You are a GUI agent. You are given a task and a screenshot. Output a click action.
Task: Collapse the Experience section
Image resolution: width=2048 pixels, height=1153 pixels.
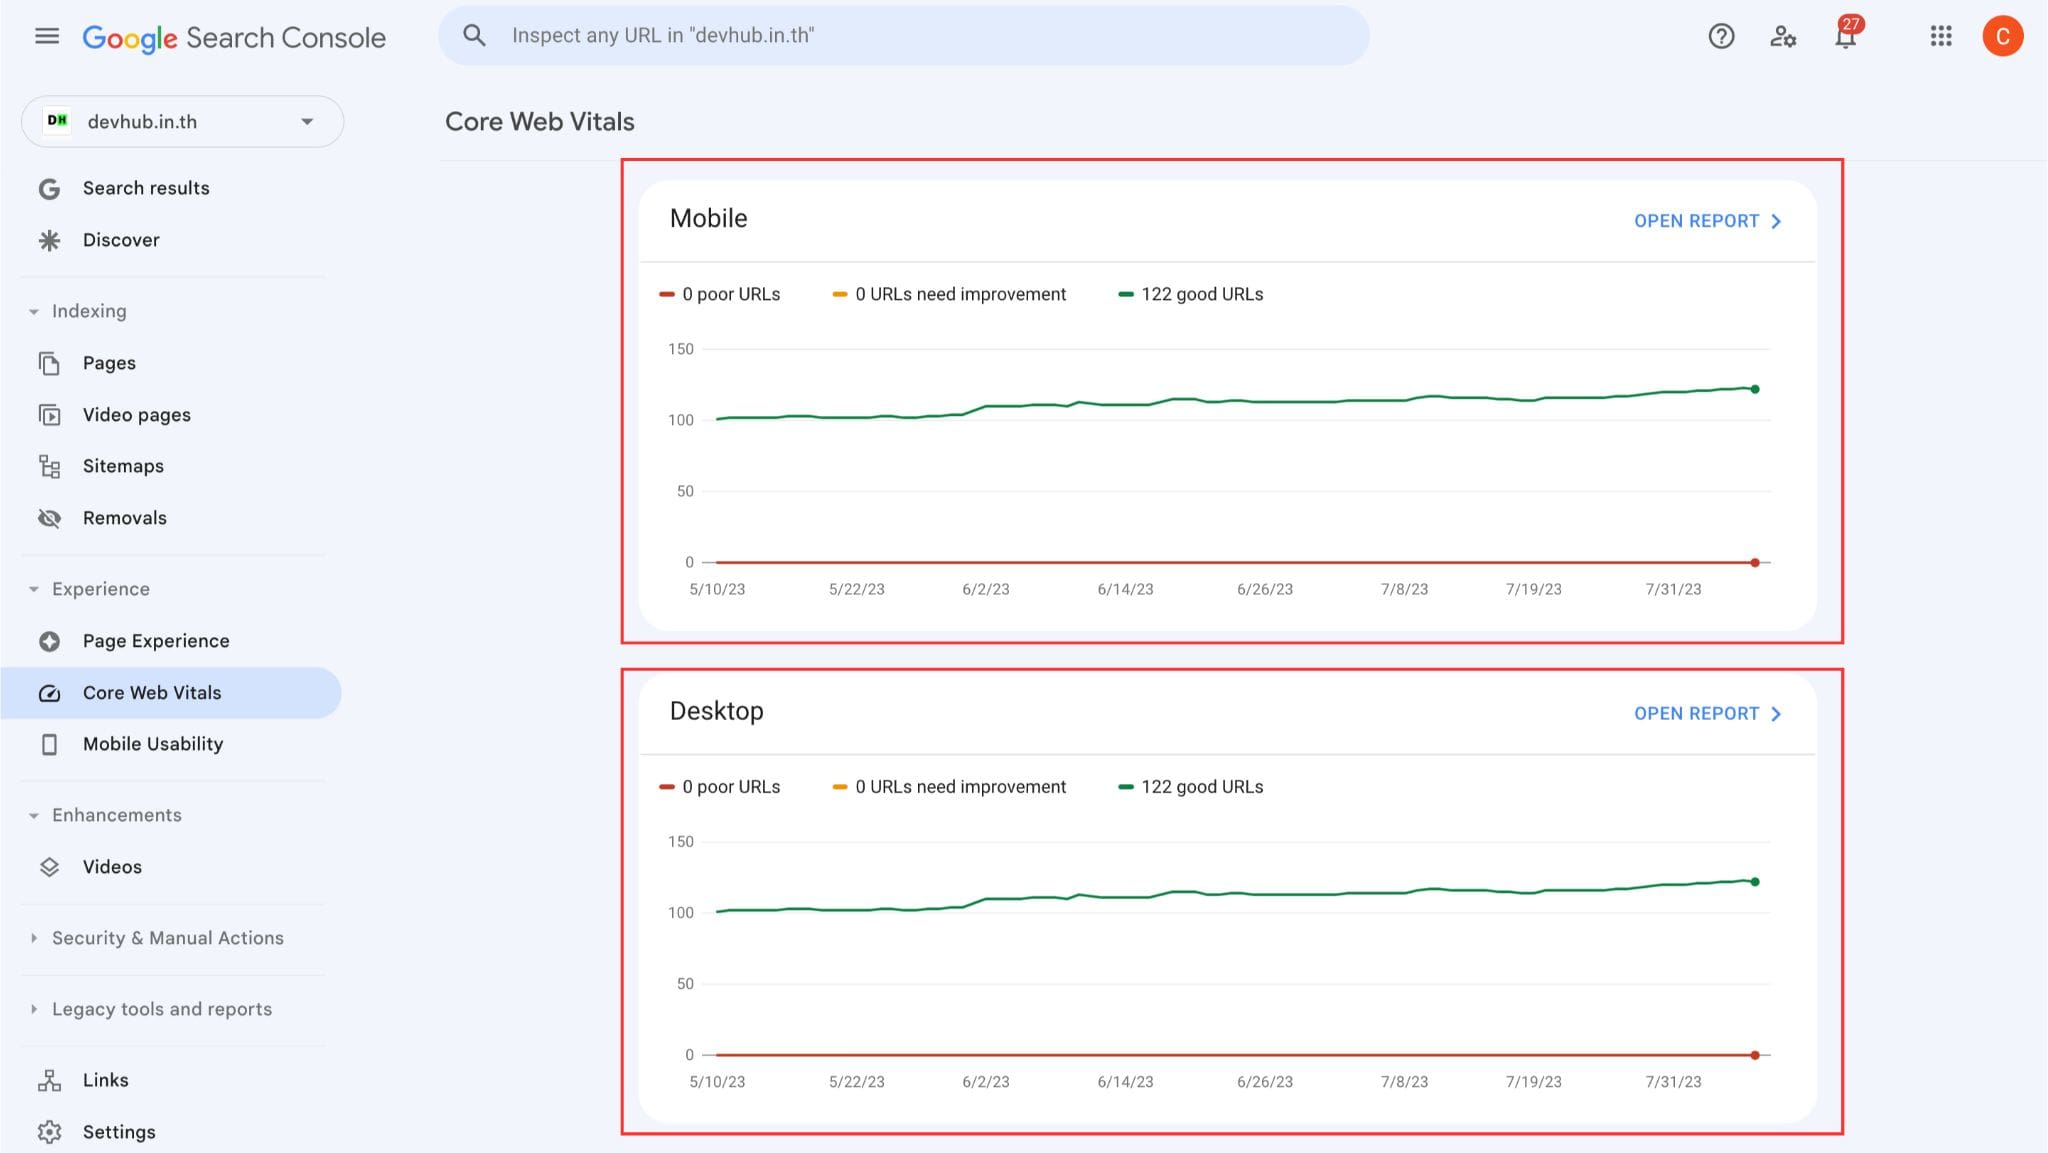(34, 590)
